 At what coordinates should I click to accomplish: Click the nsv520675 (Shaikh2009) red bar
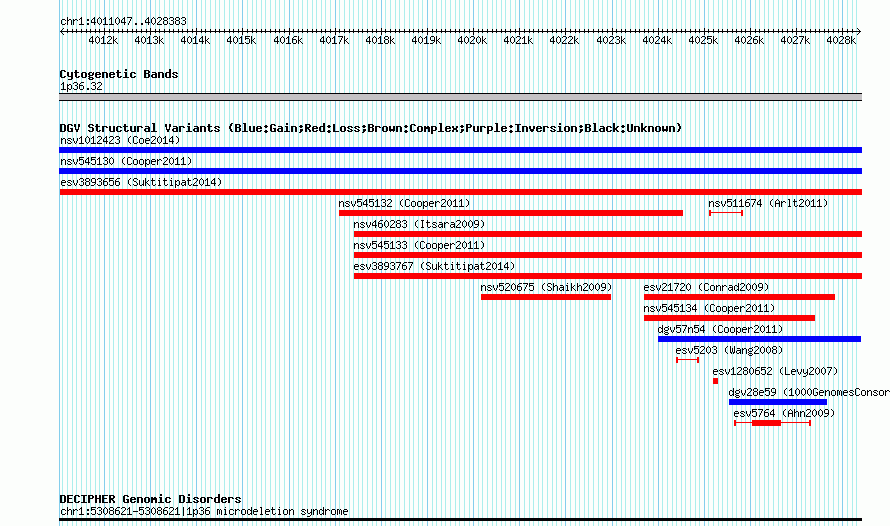[546, 297]
